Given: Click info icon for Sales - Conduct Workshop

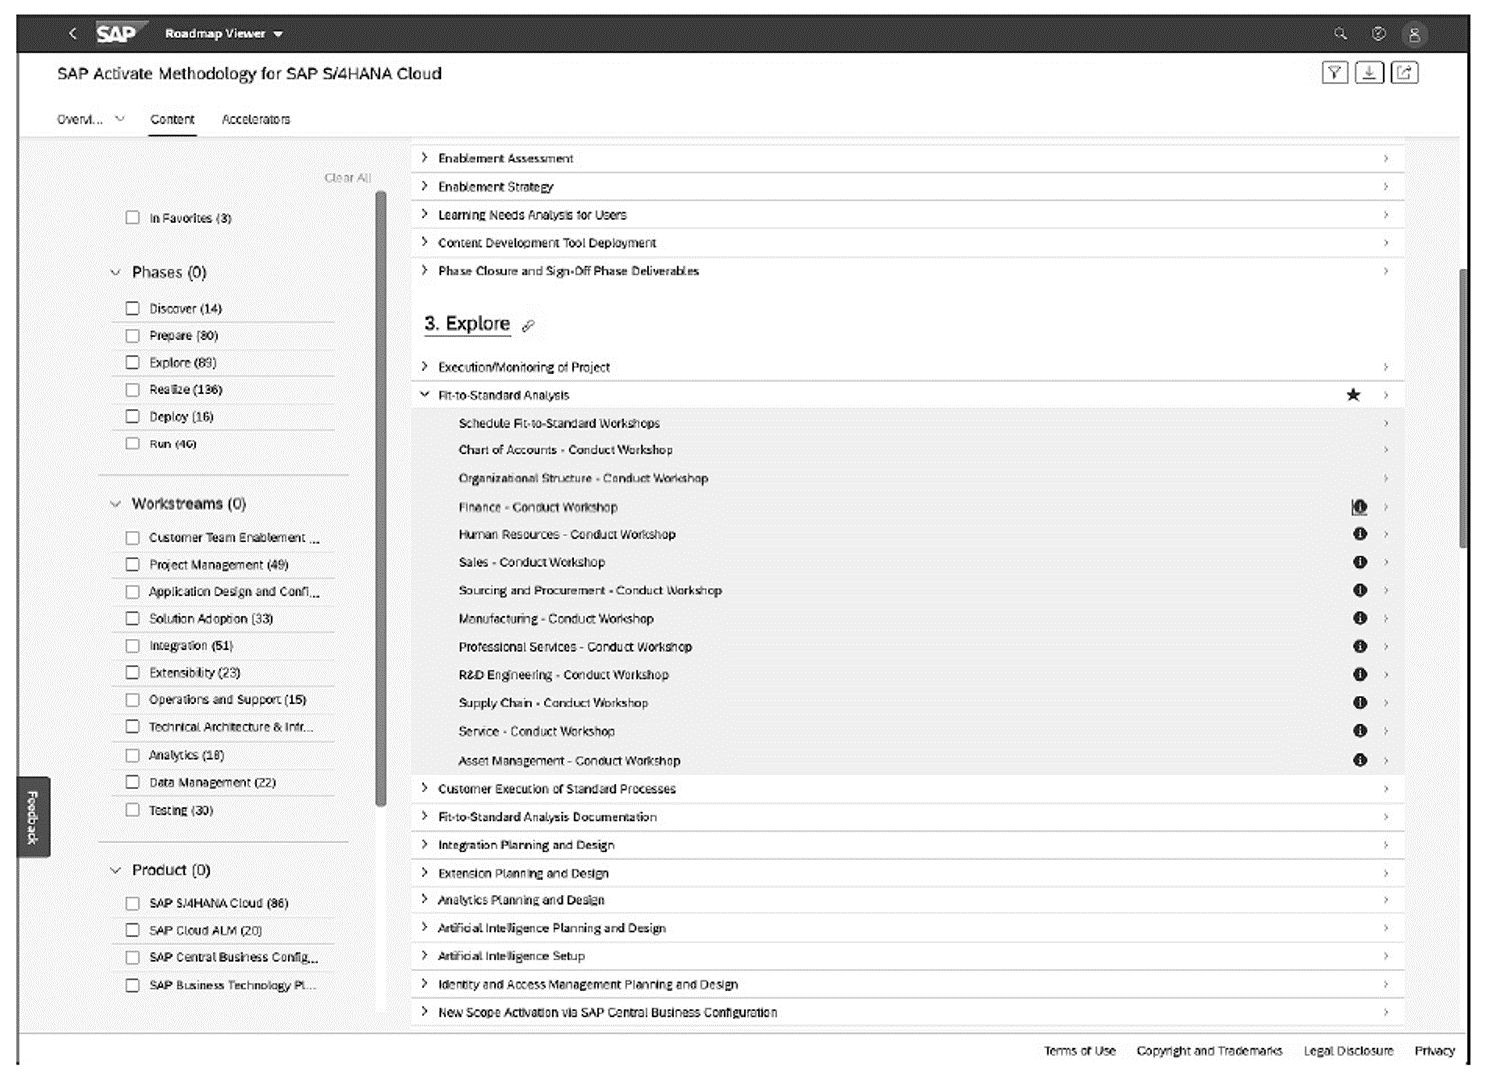Looking at the screenshot, I should [x=1360, y=562].
